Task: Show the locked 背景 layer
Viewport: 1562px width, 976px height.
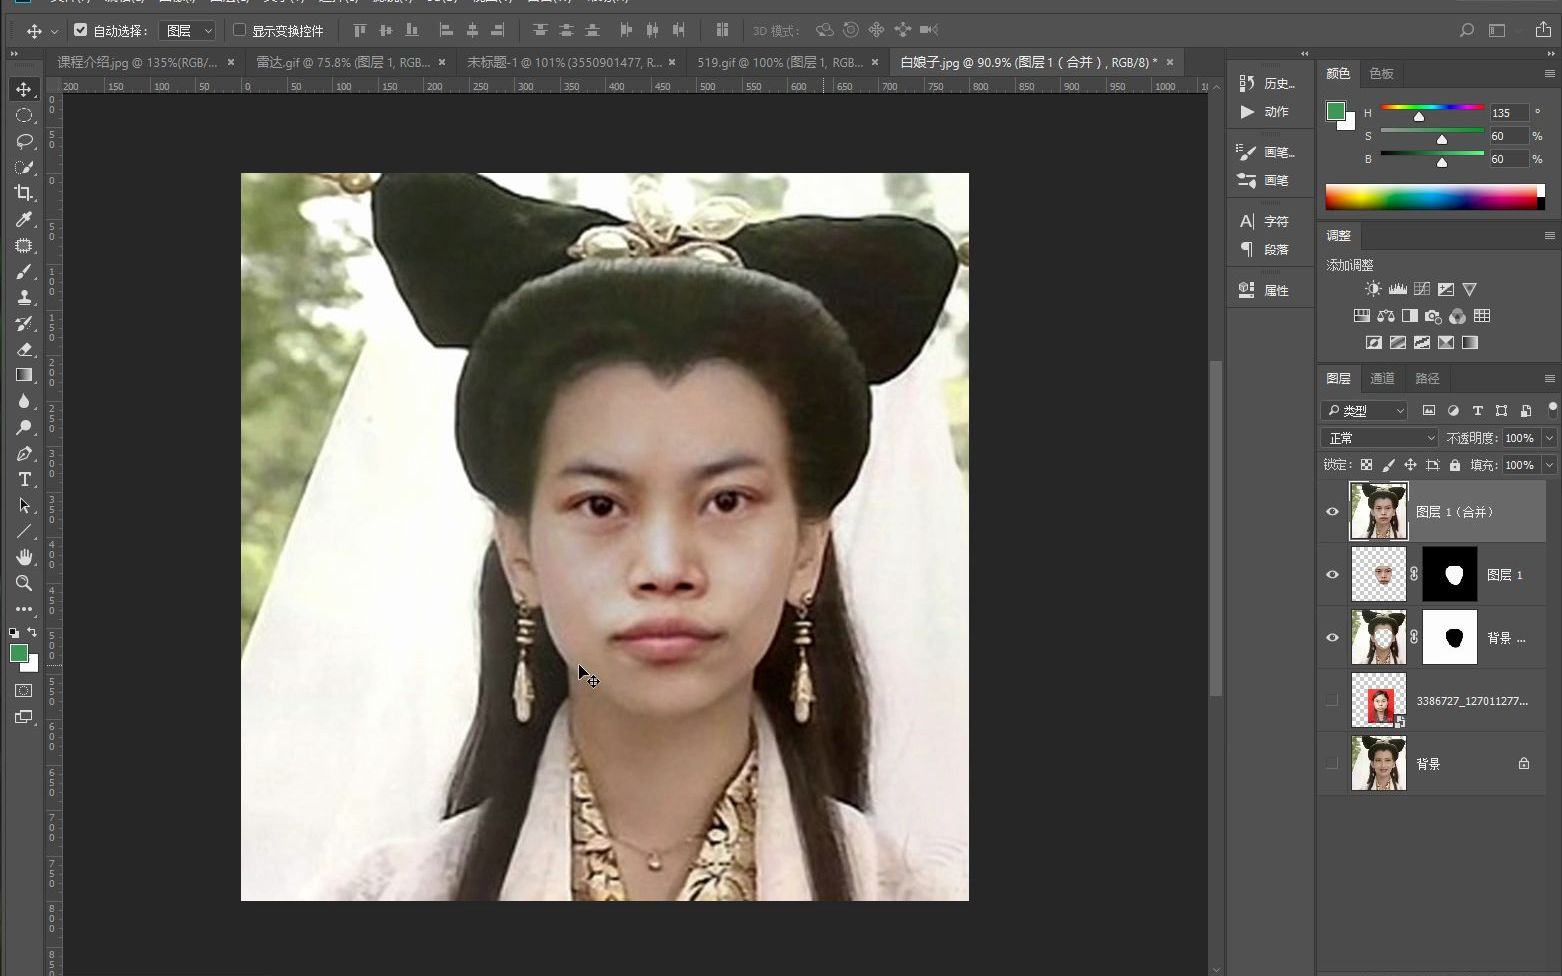Action: coord(1332,763)
